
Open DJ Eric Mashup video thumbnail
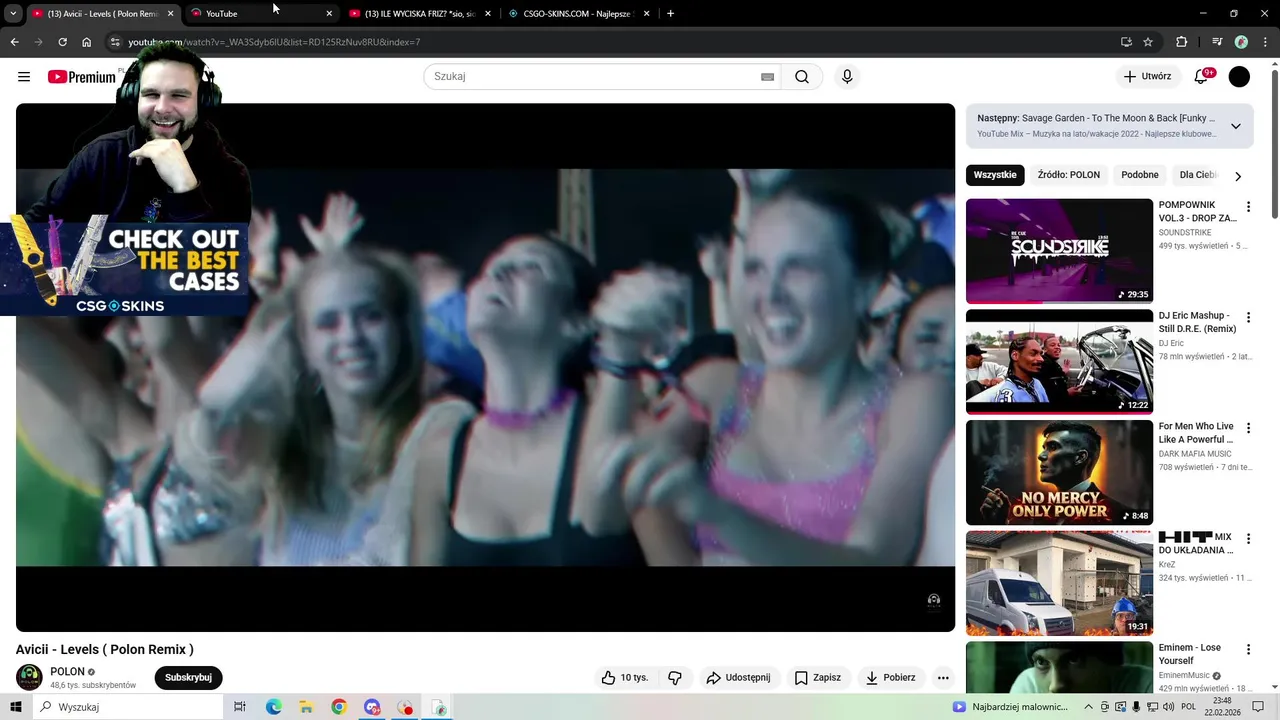click(x=1059, y=362)
